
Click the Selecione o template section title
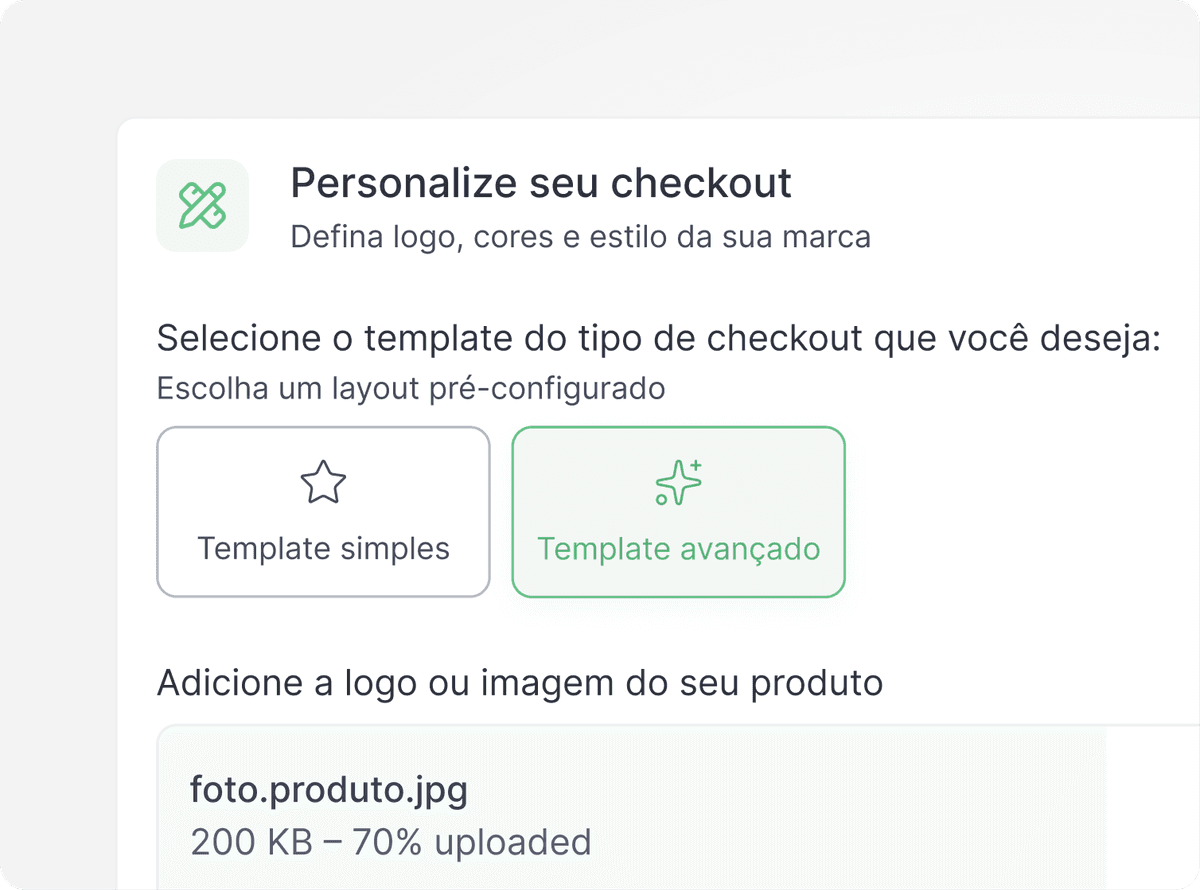[x=656, y=338]
